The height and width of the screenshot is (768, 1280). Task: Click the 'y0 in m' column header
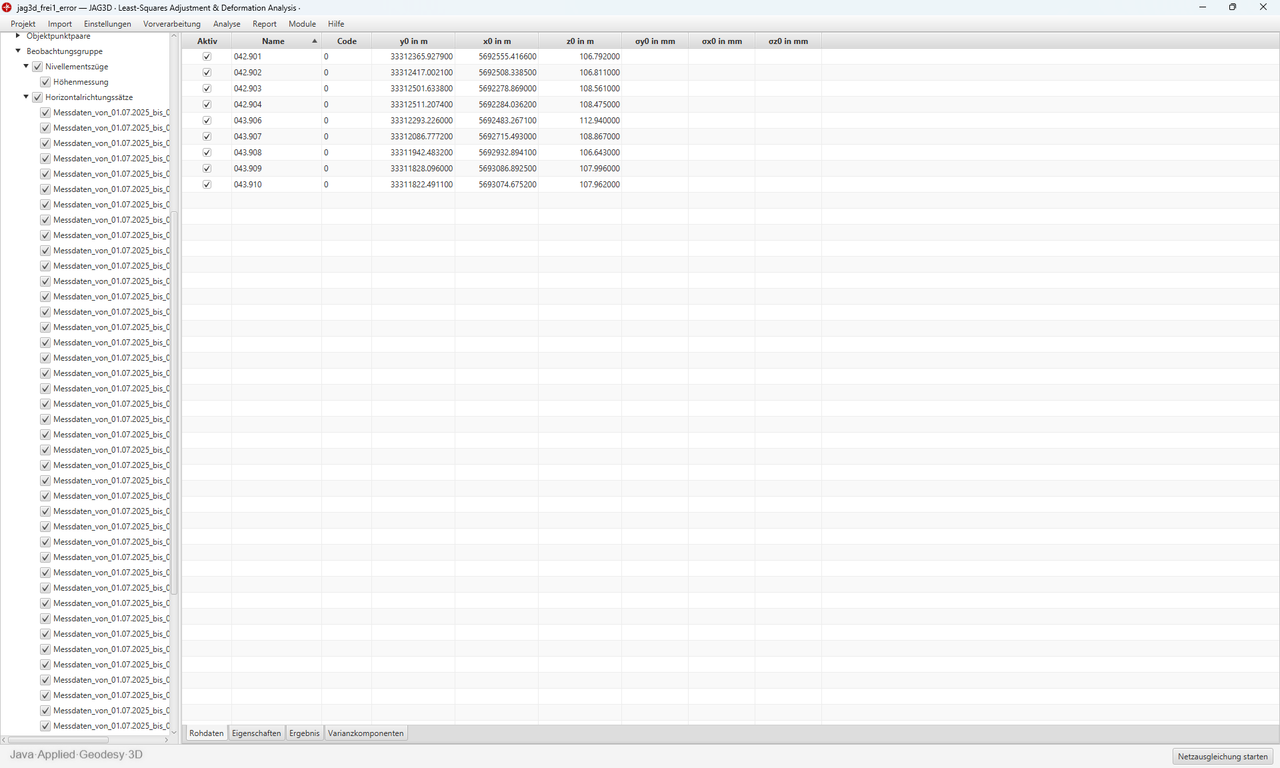[x=413, y=41]
